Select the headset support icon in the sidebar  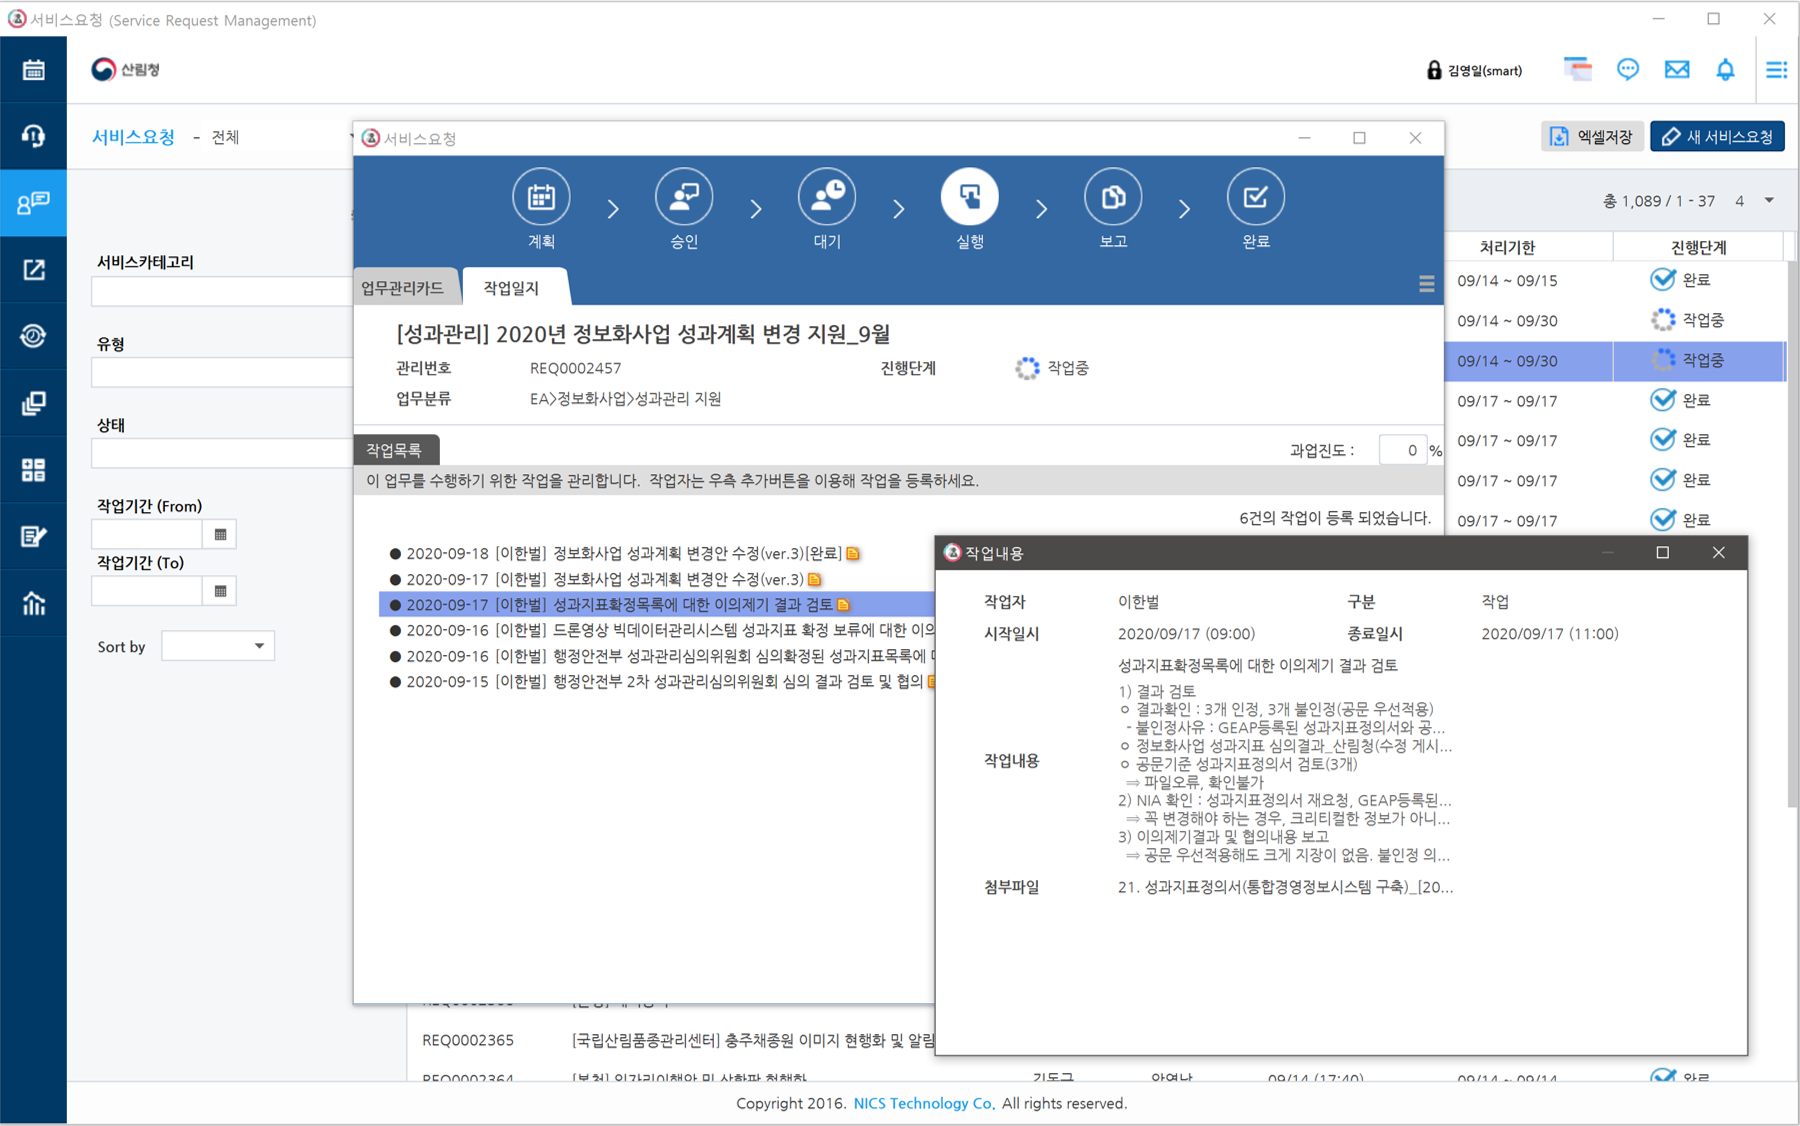pos(33,136)
